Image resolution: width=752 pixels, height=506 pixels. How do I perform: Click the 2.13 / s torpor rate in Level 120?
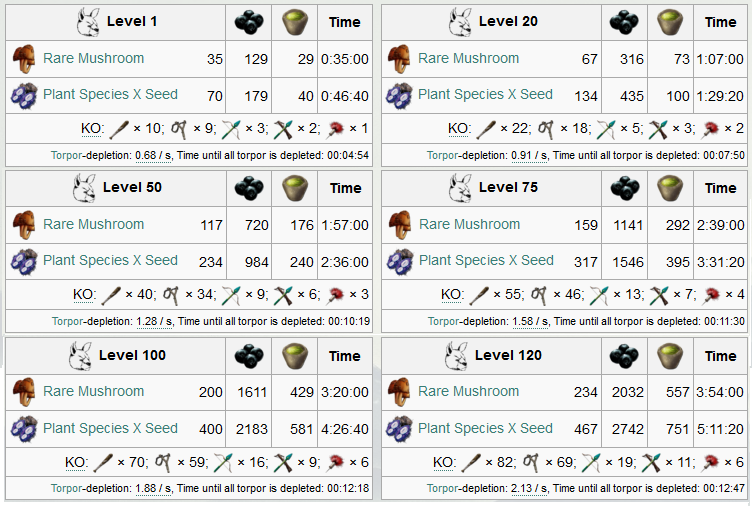(529, 489)
